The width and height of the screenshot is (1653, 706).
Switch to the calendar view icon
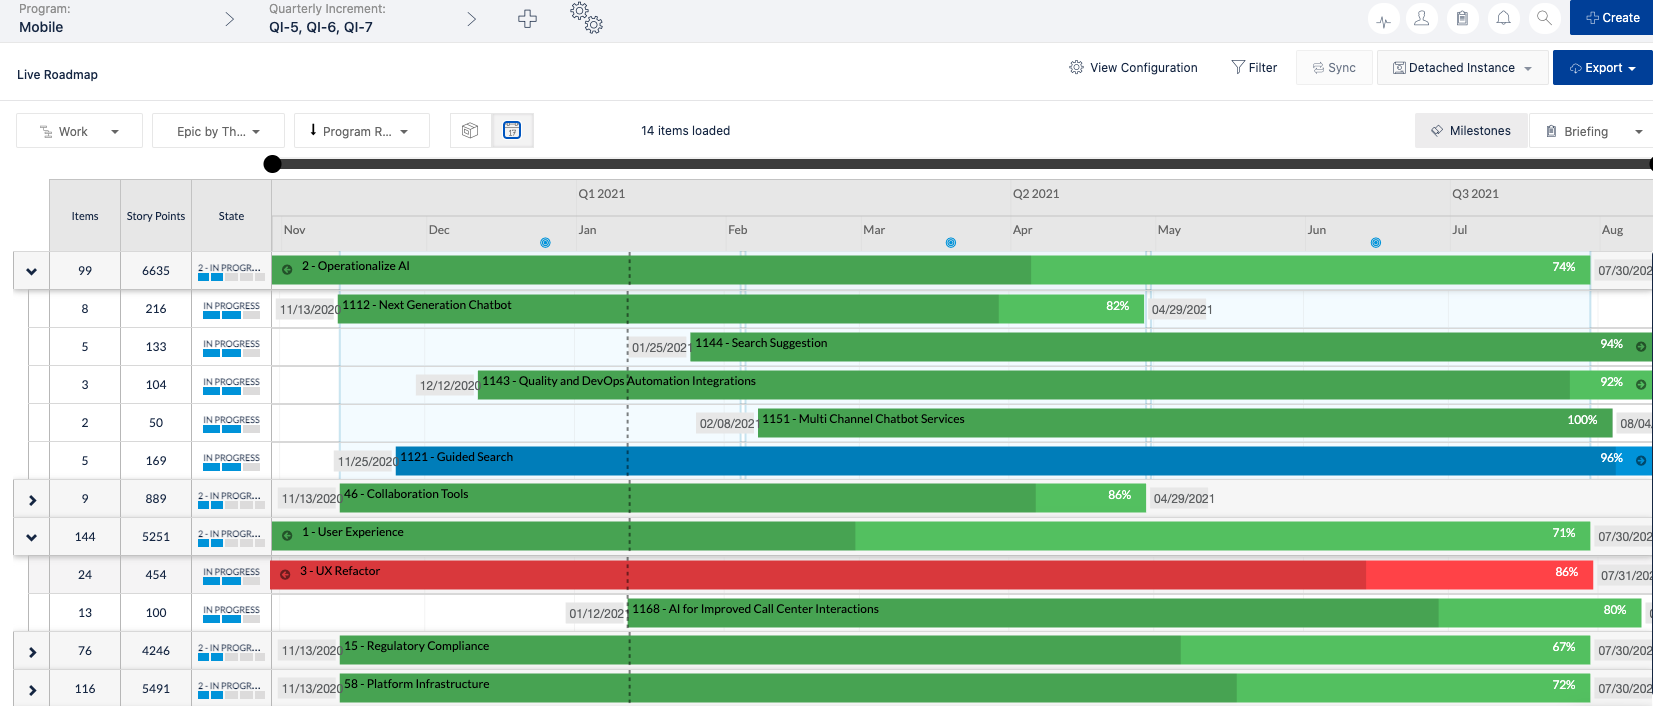(512, 130)
